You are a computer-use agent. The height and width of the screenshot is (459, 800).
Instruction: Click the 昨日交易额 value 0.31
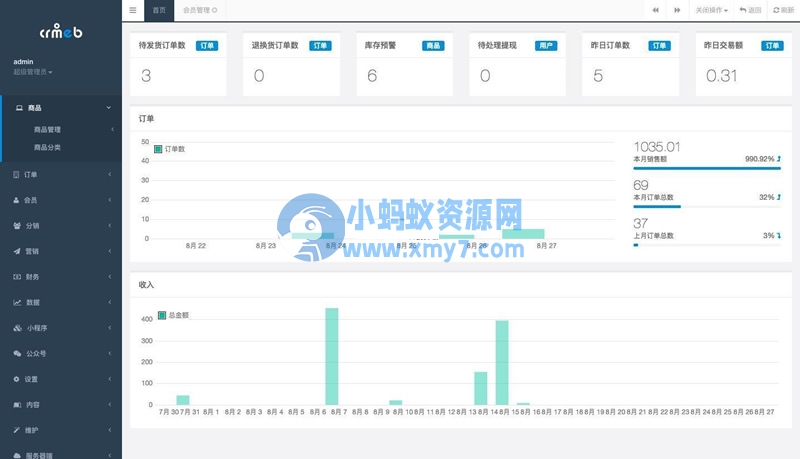pos(721,76)
